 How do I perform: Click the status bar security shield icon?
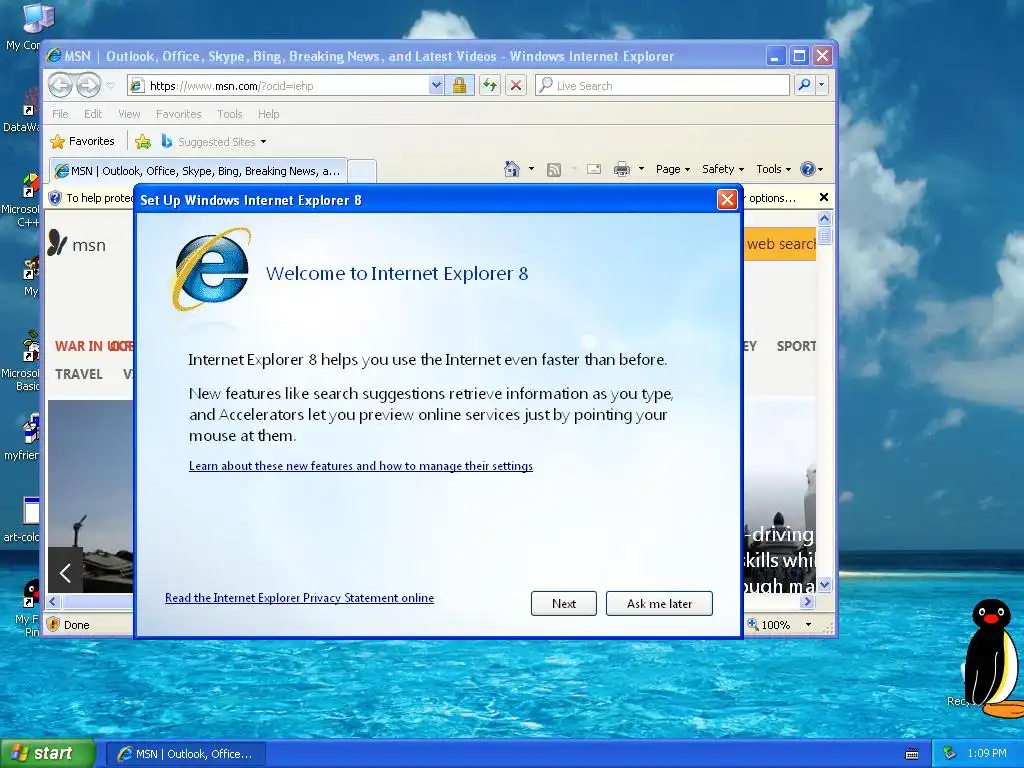click(54, 625)
